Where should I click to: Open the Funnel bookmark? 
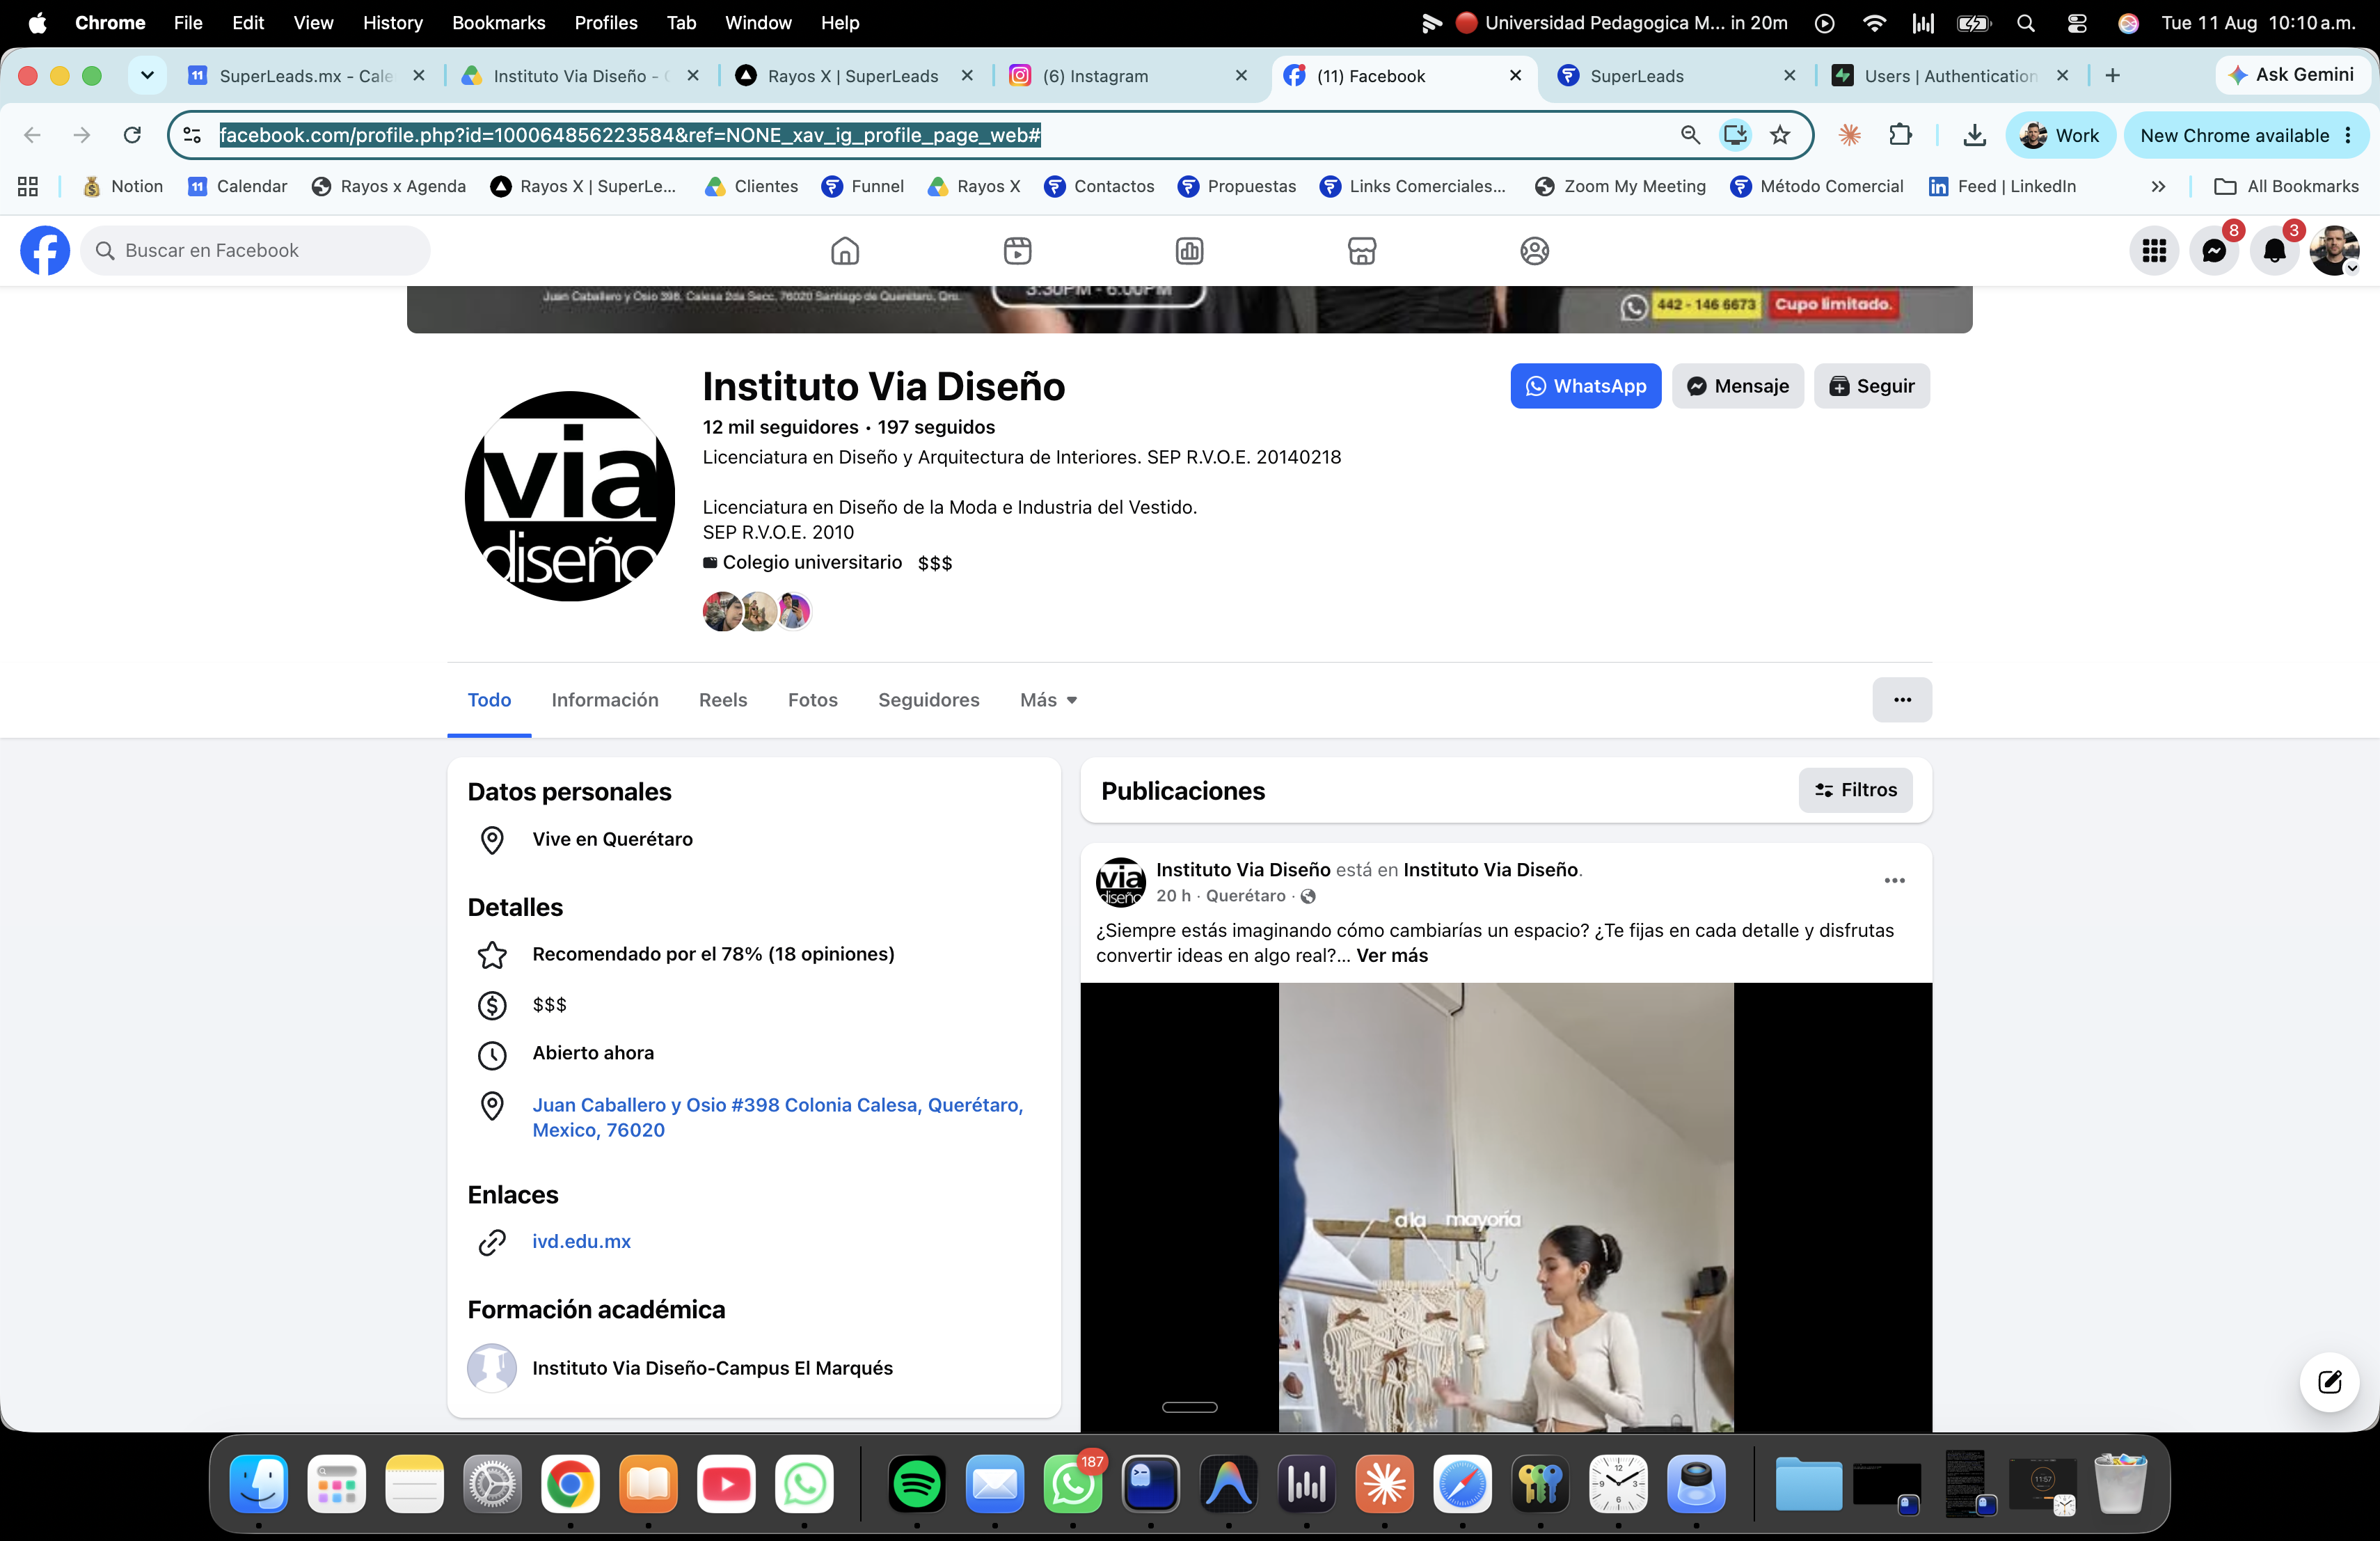click(x=862, y=186)
